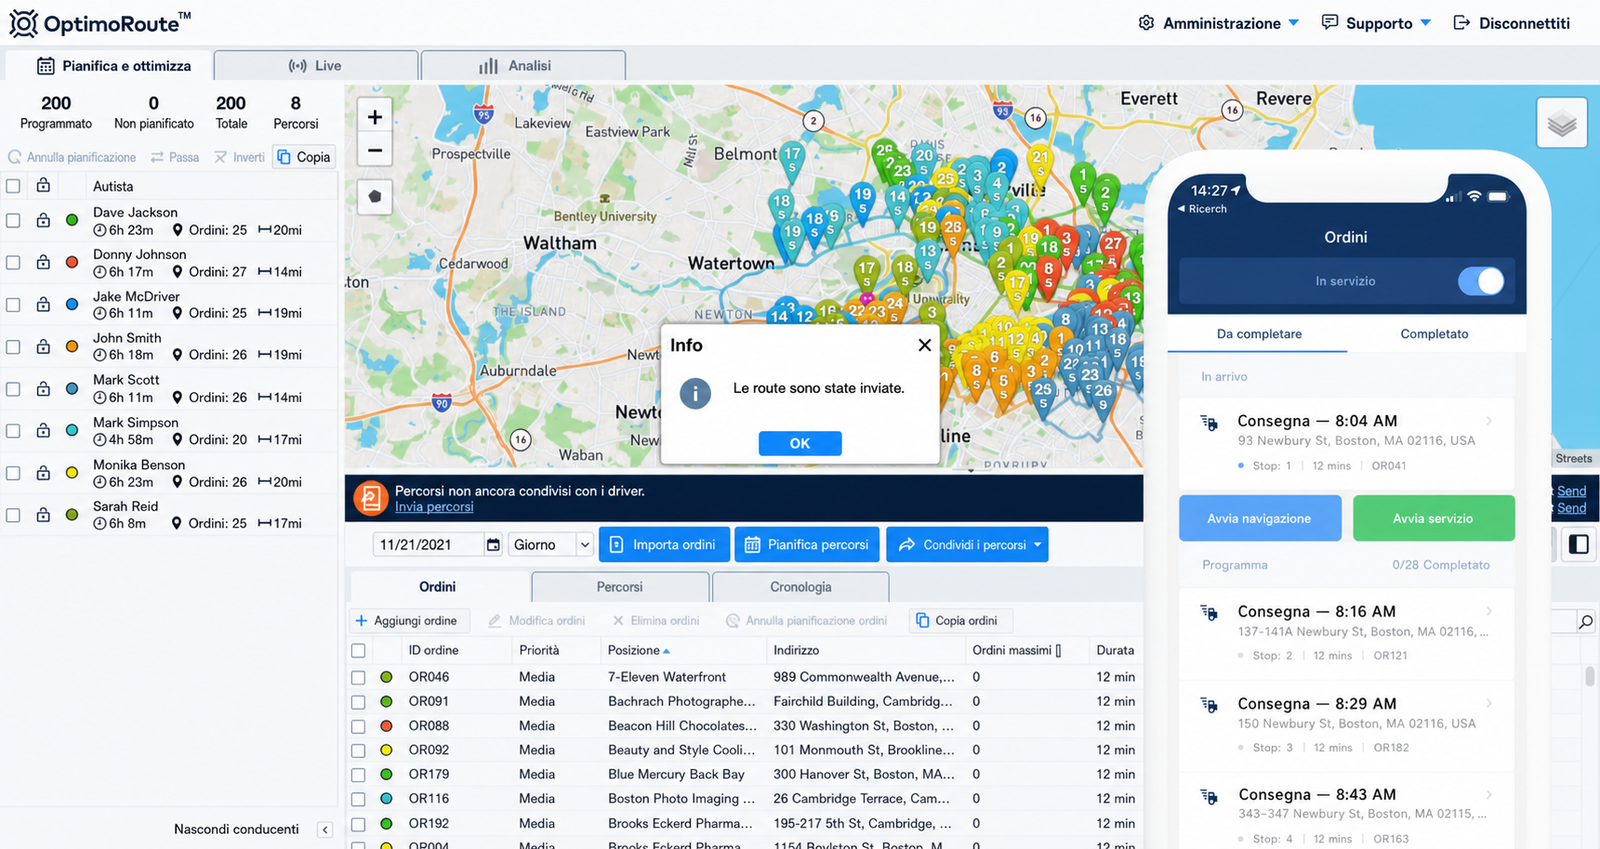Zoom out on the map

pos(375,151)
